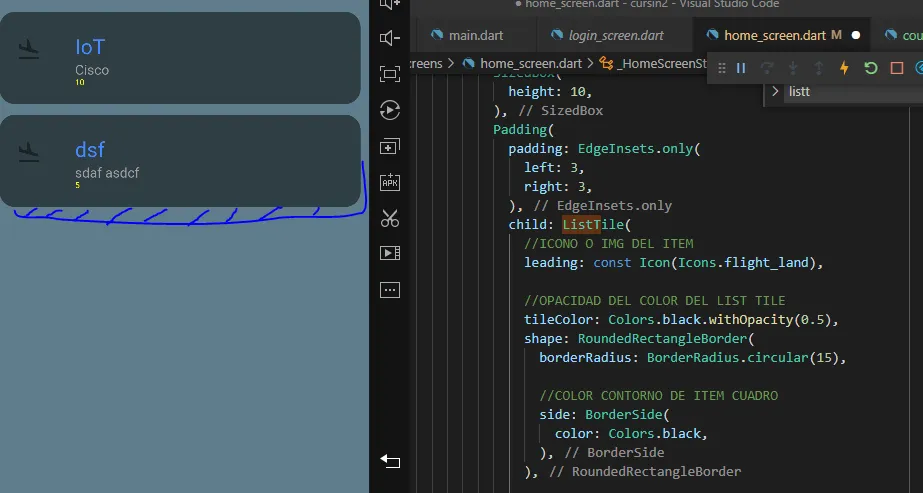This screenshot has height=493, width=923.
Task: Click the green Restart debug icon
Action: (x=871, y=68)
